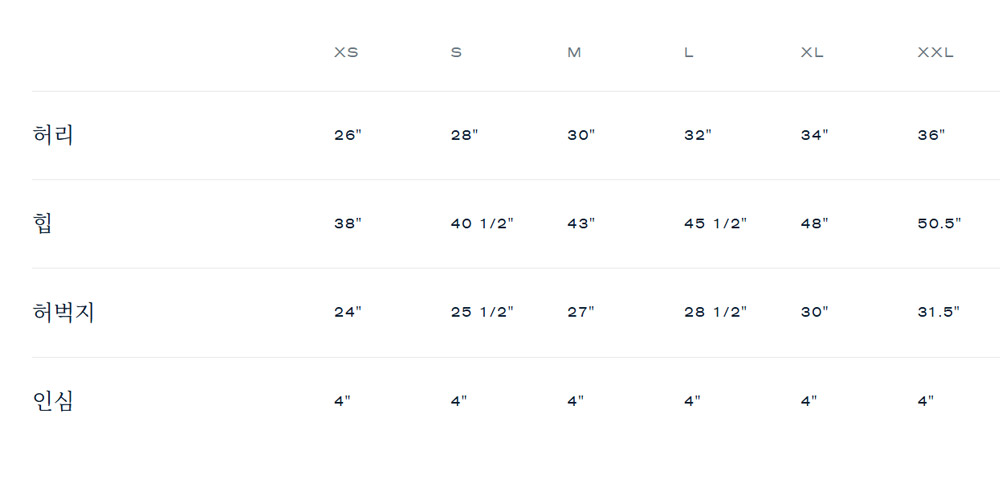The image size is (1000, 500).
Task: Select the 힙 row label
Action: pos(43,223)
